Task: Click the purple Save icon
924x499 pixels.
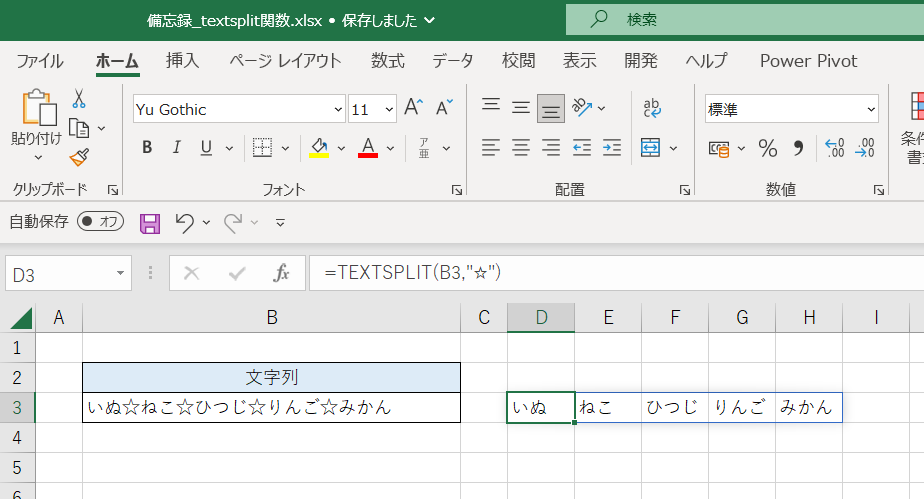Action: click(x=150, y=223)
